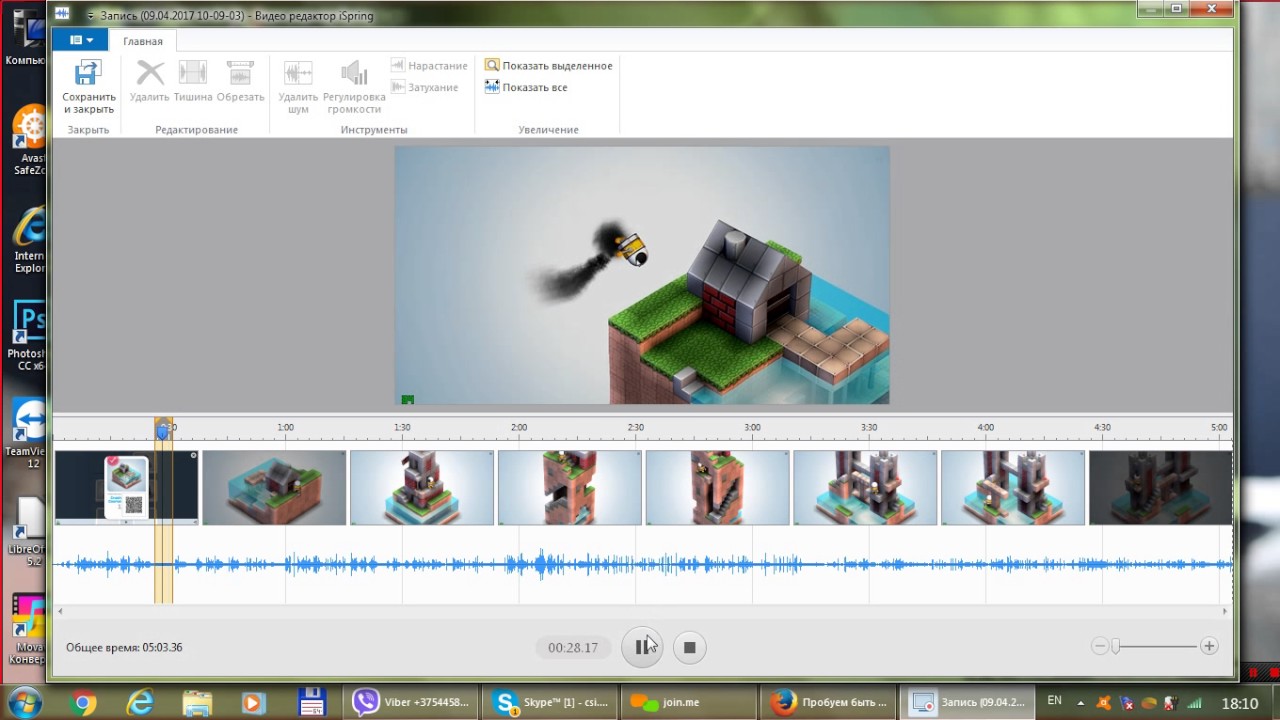Screen dimensions: 1280x720
Task: Click Показать выделенное zoom option
Action: (x=548, y=66)
